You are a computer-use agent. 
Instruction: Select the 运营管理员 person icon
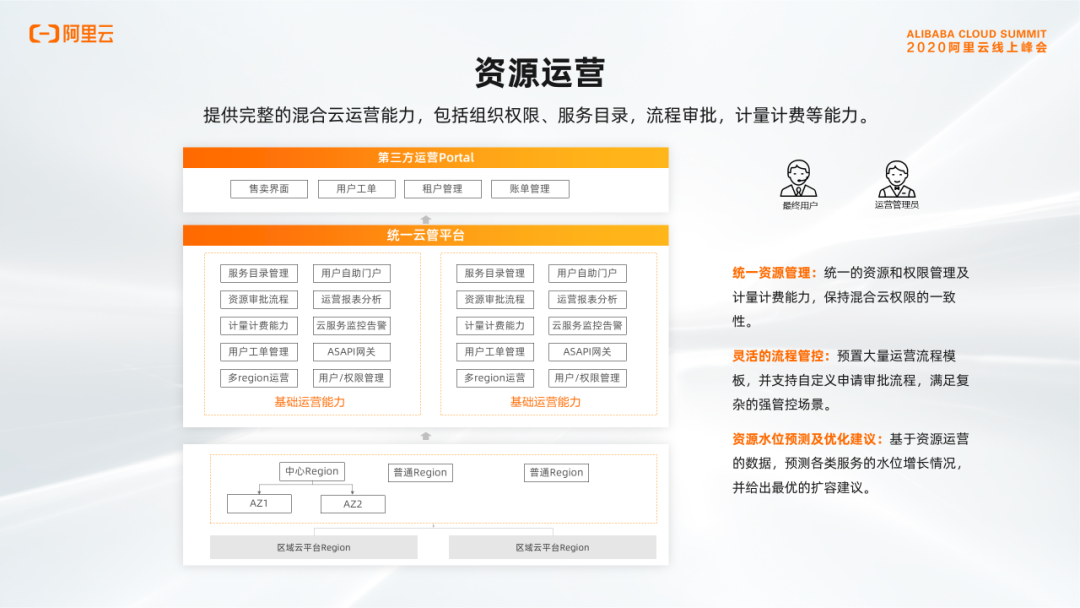tap(896, 179)
